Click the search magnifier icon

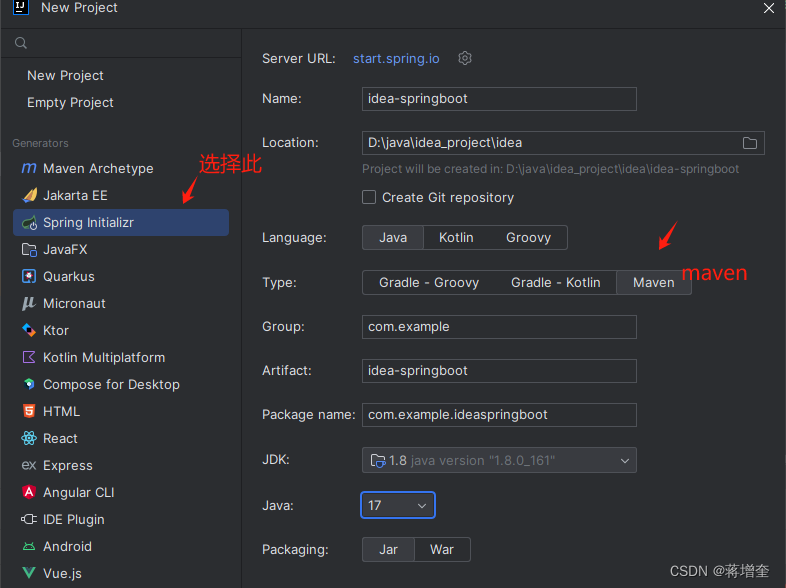[x=21, y=43]
